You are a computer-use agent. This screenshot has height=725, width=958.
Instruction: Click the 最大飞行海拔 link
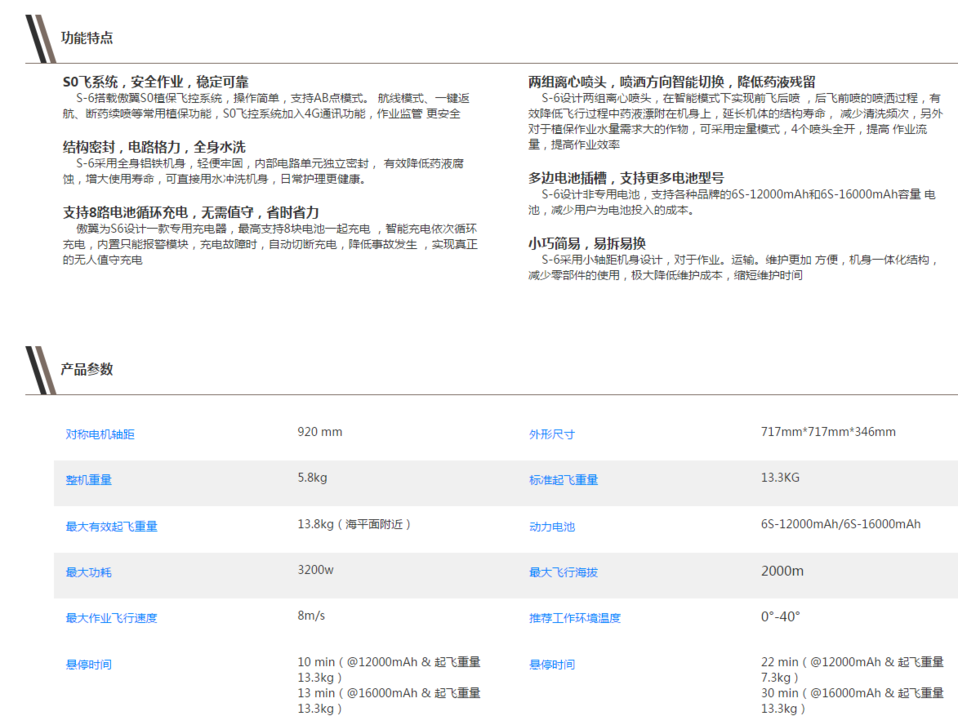(x=563, y=572)
